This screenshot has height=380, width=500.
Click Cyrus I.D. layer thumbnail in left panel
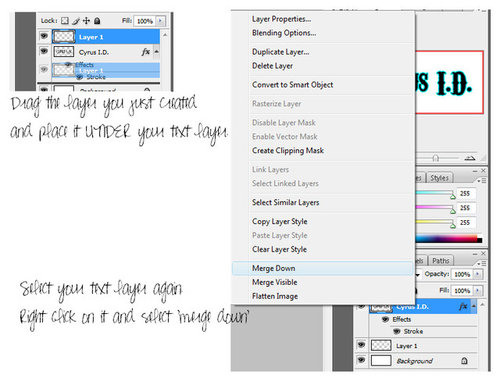(64, 52)
